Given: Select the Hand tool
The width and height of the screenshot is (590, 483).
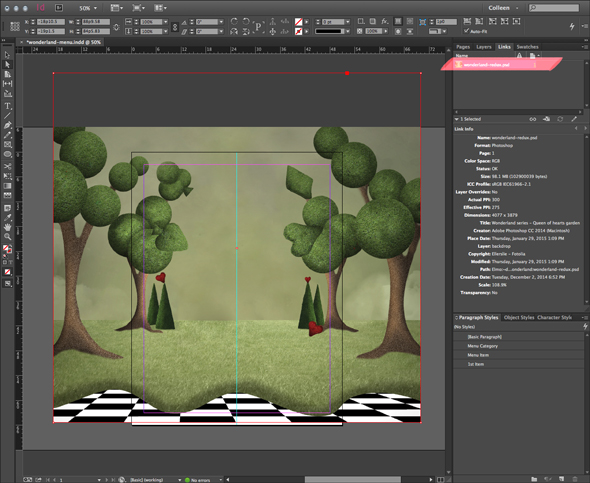Looking at the screenshot, I should click(x=7, y=227).
